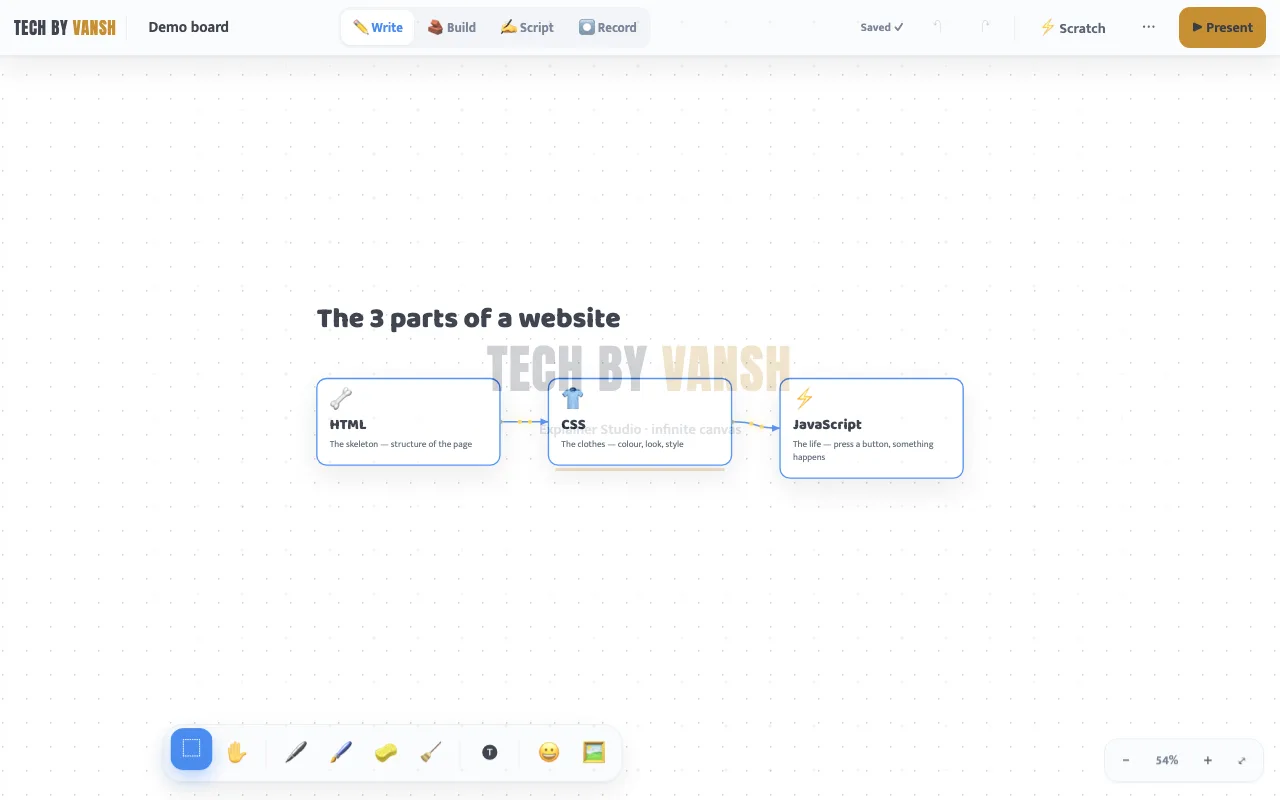1280x800 pixels.
Task: Open the Script tab
Action: click(527, 27)
